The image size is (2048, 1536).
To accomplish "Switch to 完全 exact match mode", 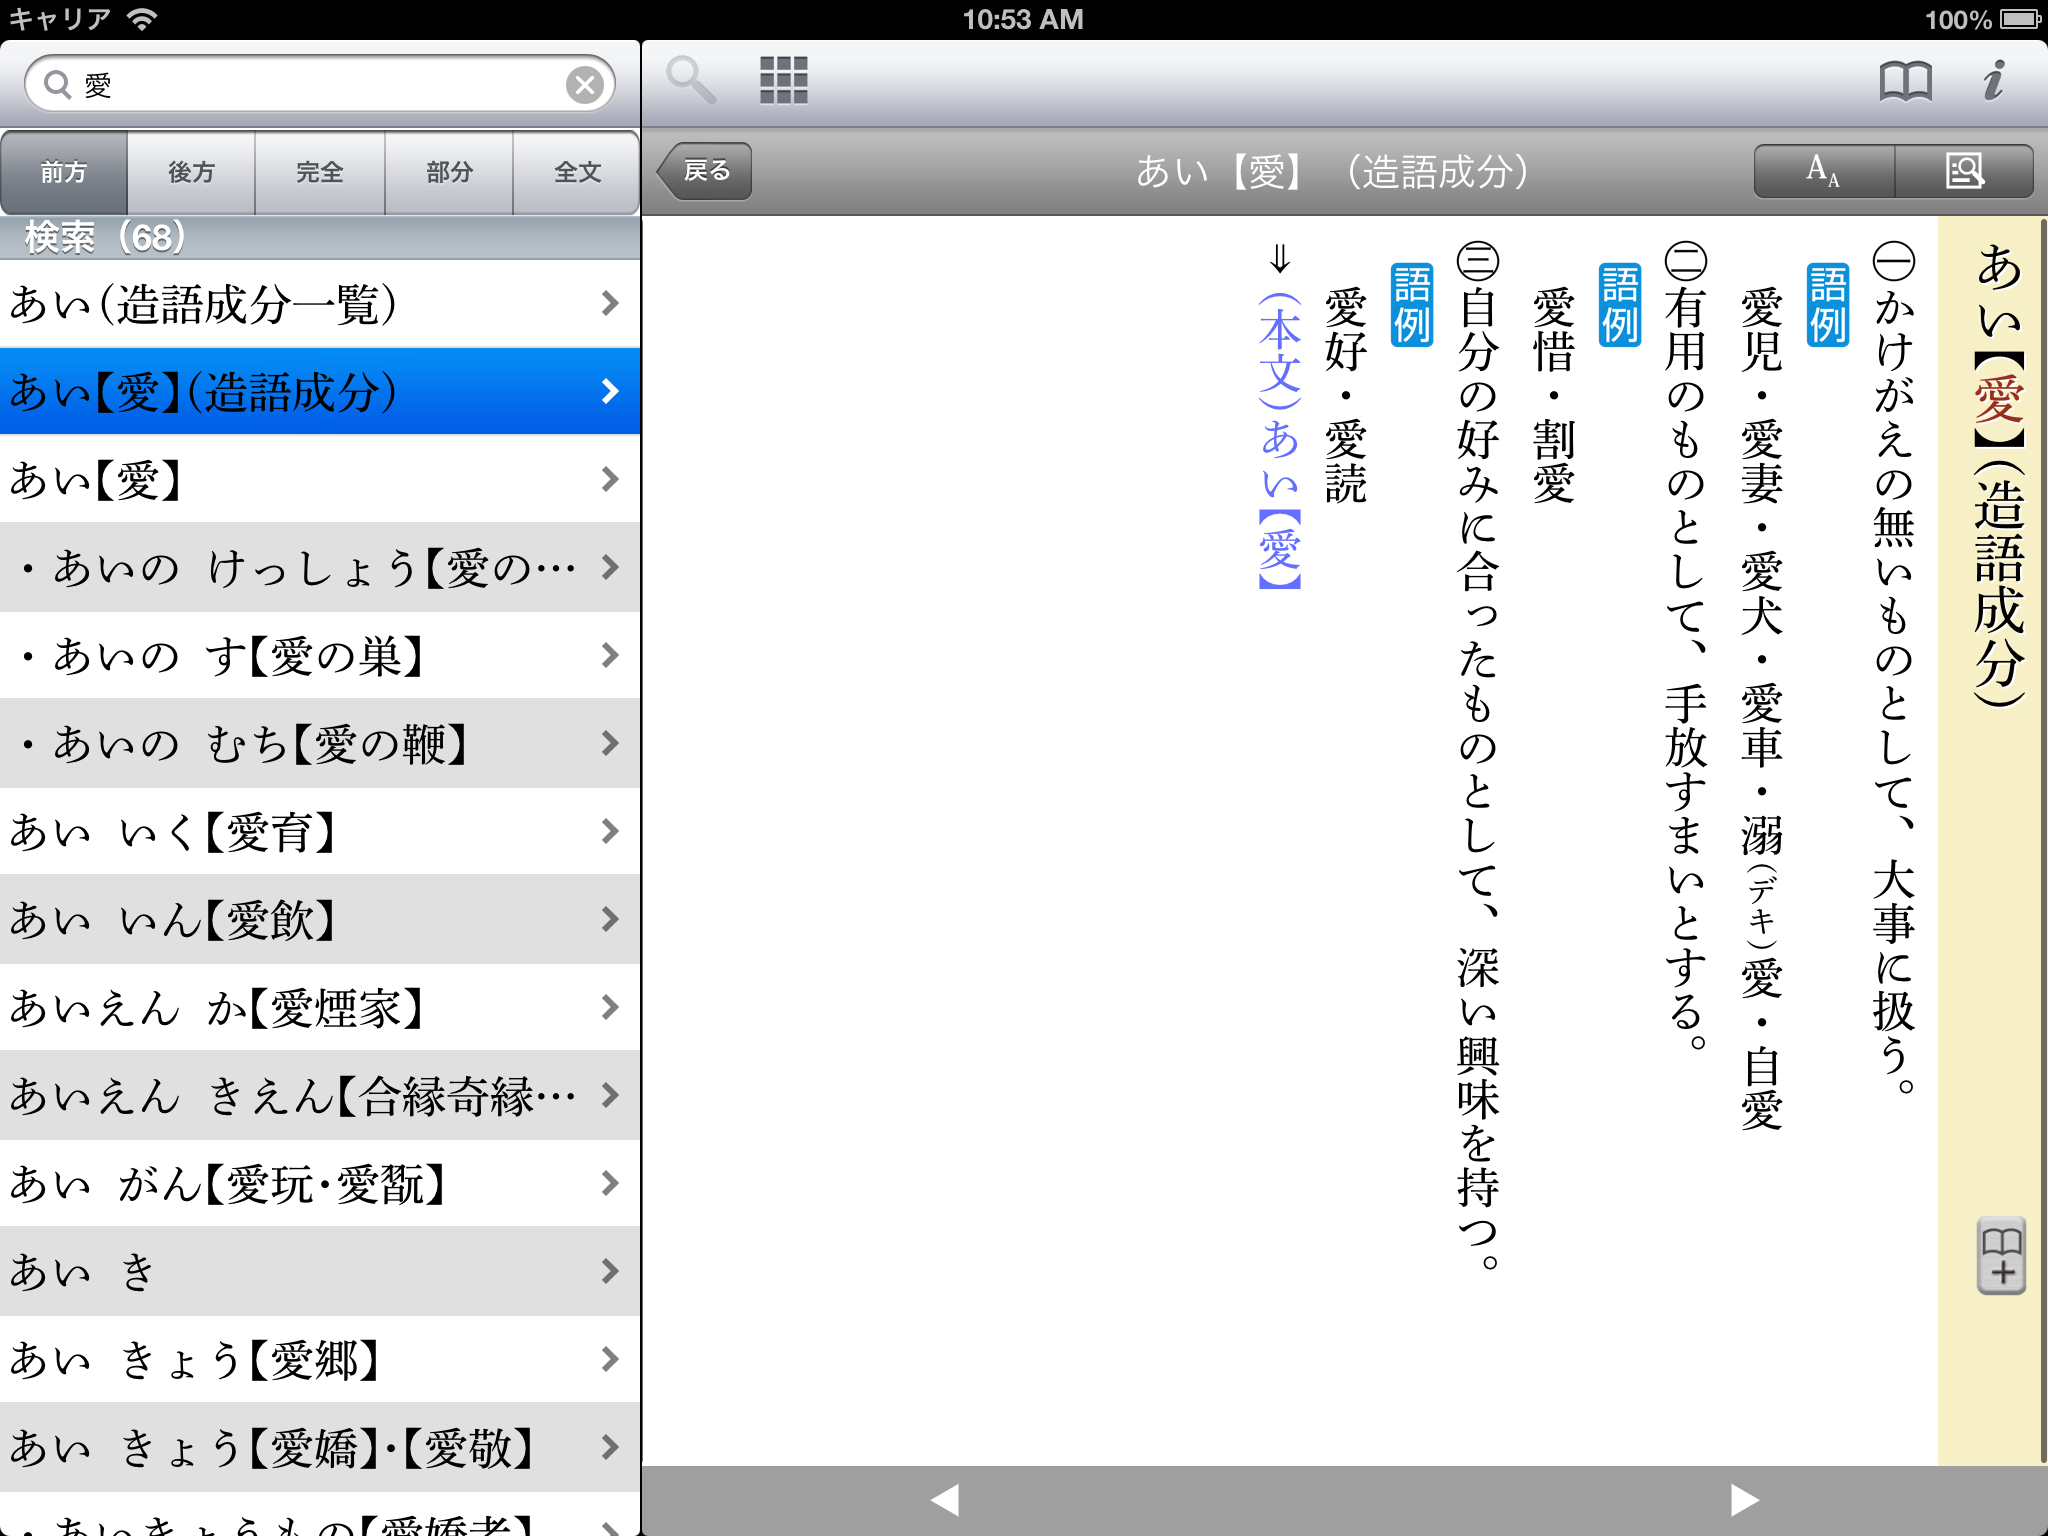I will coord(320,172).
